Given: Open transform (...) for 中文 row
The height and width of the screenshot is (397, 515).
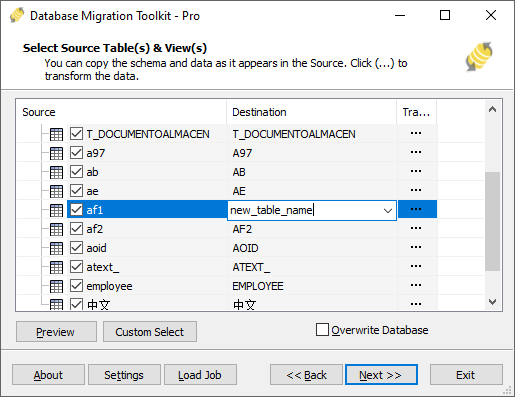Looking at the screenshot, I should tap(416, 304).
